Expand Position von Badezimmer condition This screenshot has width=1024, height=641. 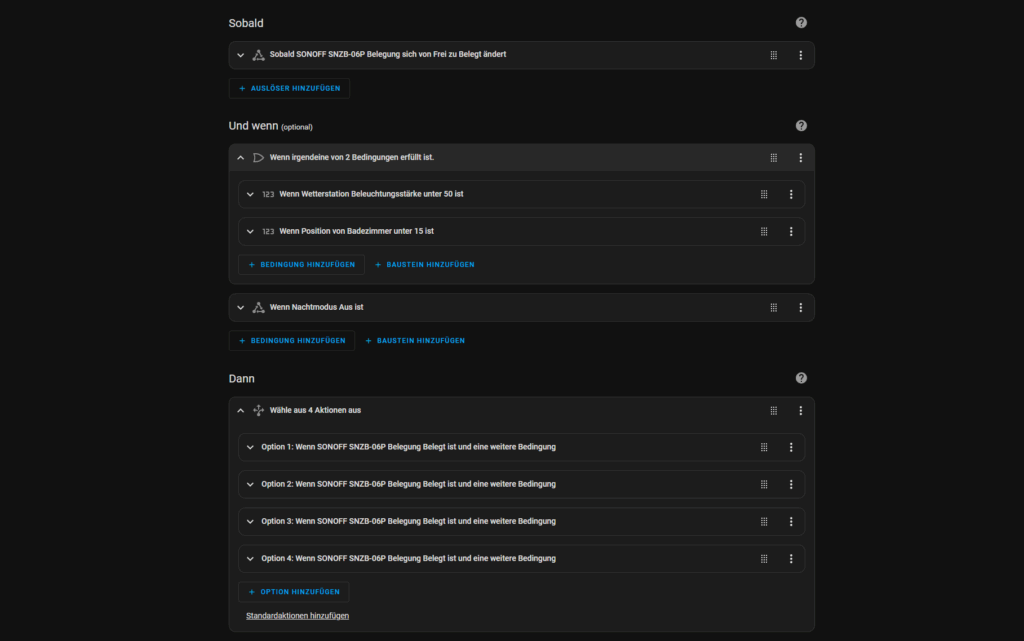coord(250,232)
